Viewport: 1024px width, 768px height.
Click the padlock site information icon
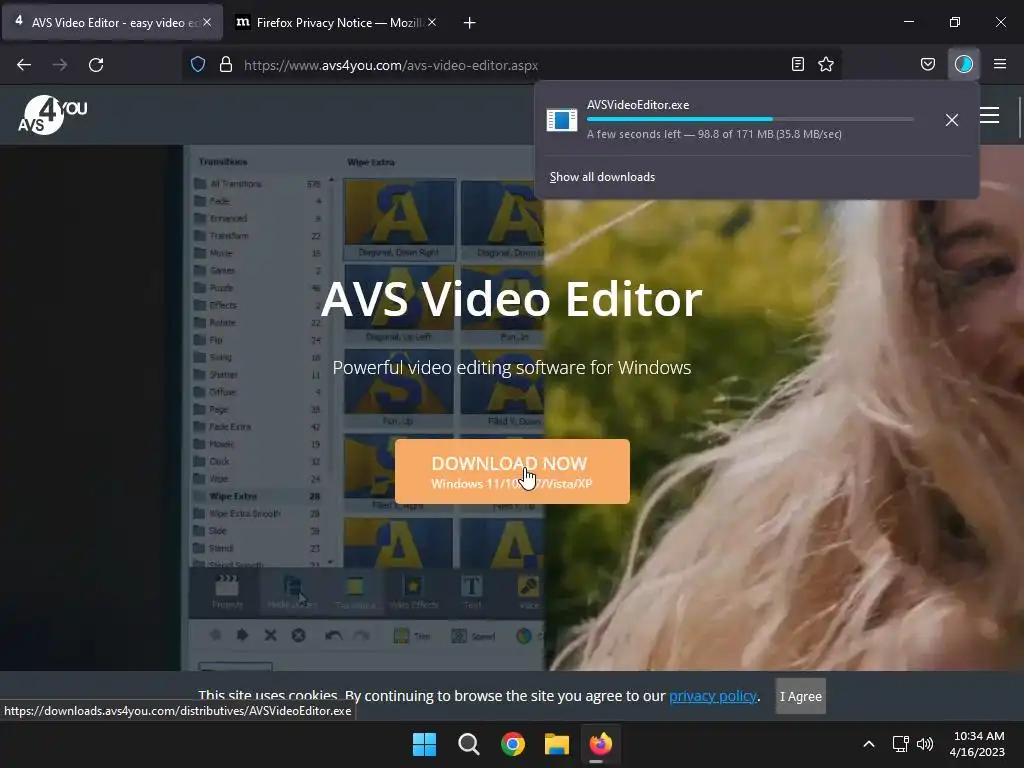point(226,65)
